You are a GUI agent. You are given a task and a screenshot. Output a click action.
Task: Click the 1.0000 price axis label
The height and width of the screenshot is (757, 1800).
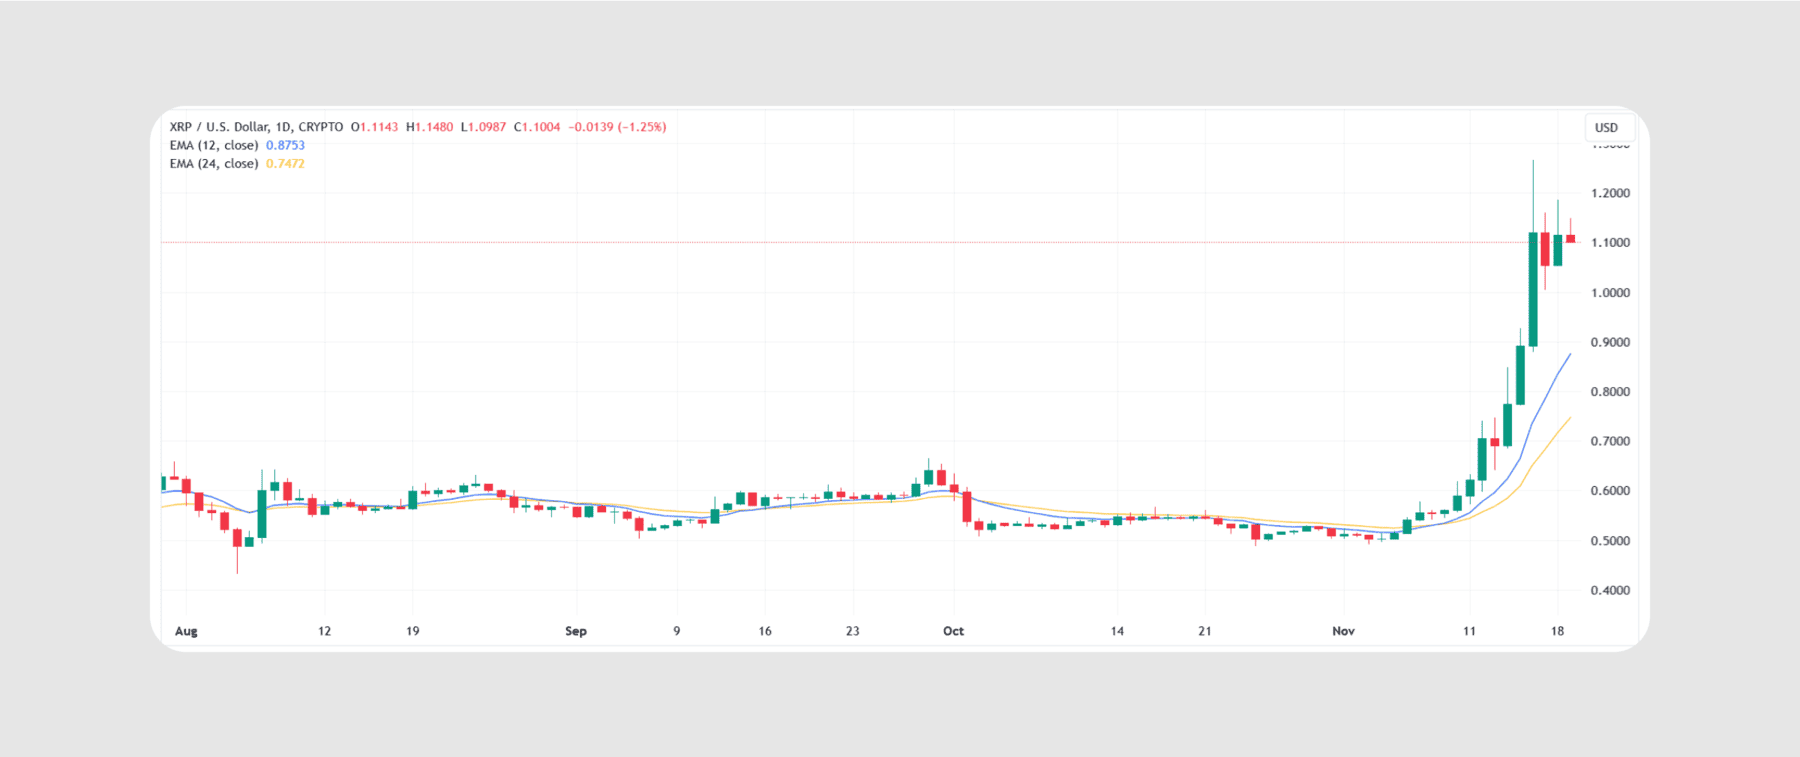click(1610, 293)
